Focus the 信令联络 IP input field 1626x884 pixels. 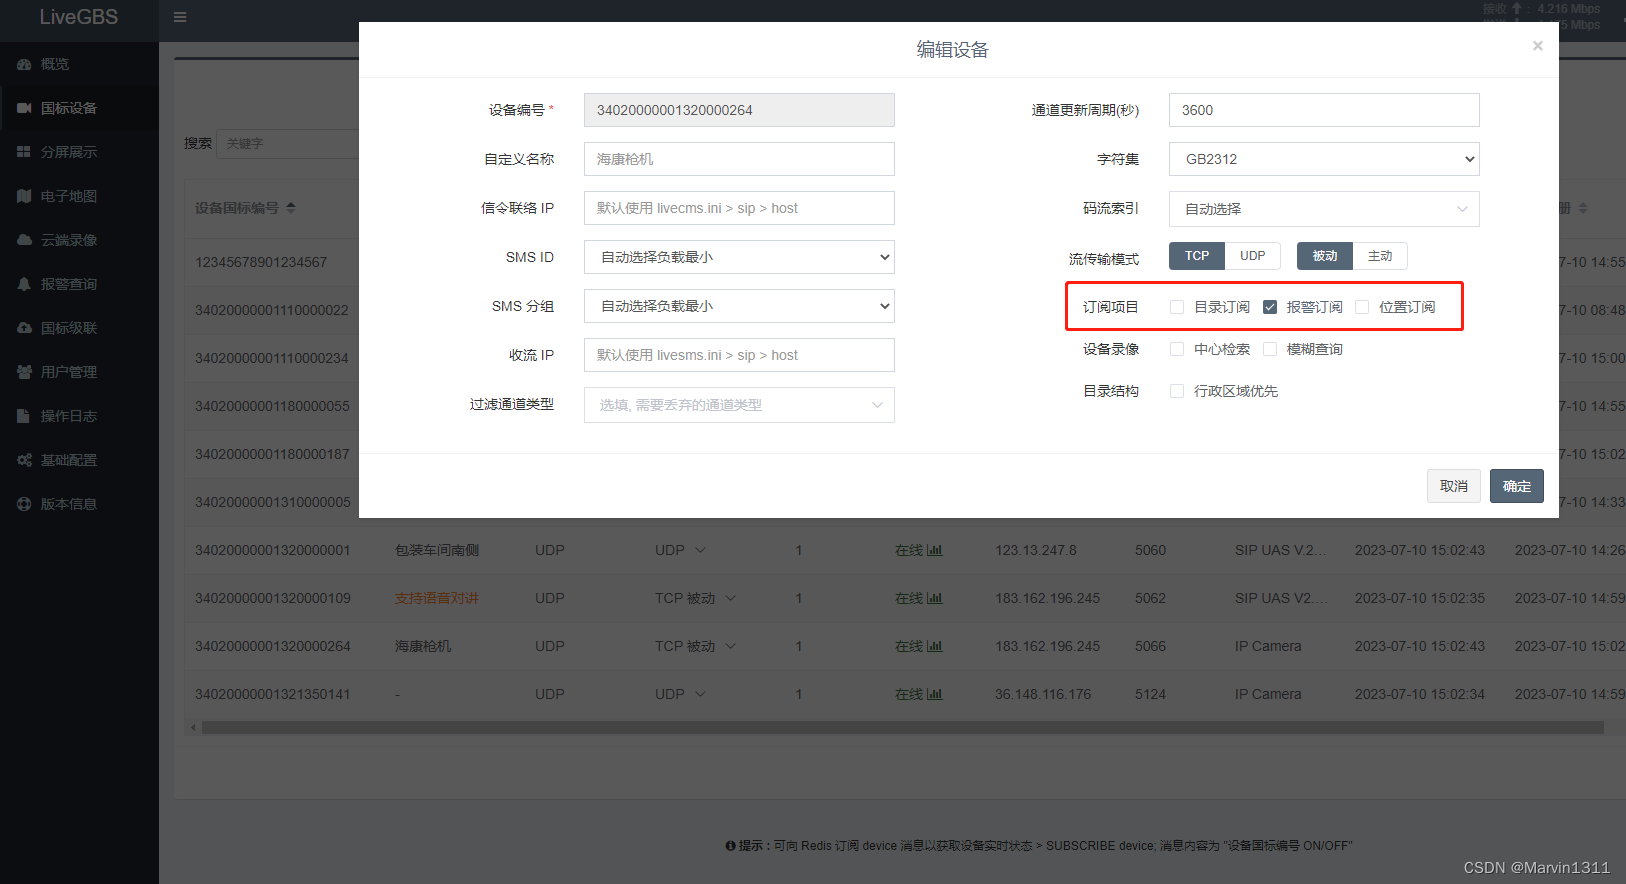point(739,208)
